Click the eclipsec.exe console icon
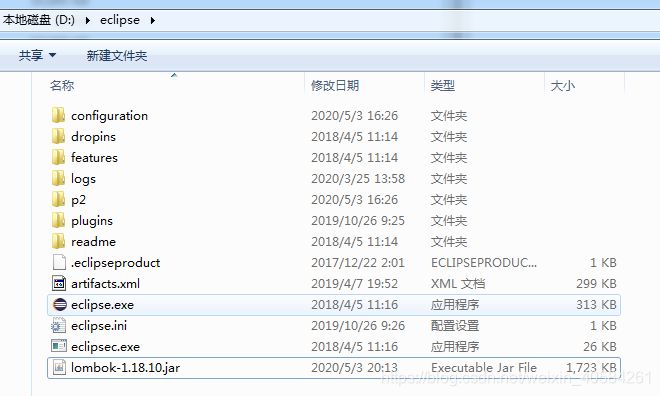660x396 pixels. pos(59,346)
